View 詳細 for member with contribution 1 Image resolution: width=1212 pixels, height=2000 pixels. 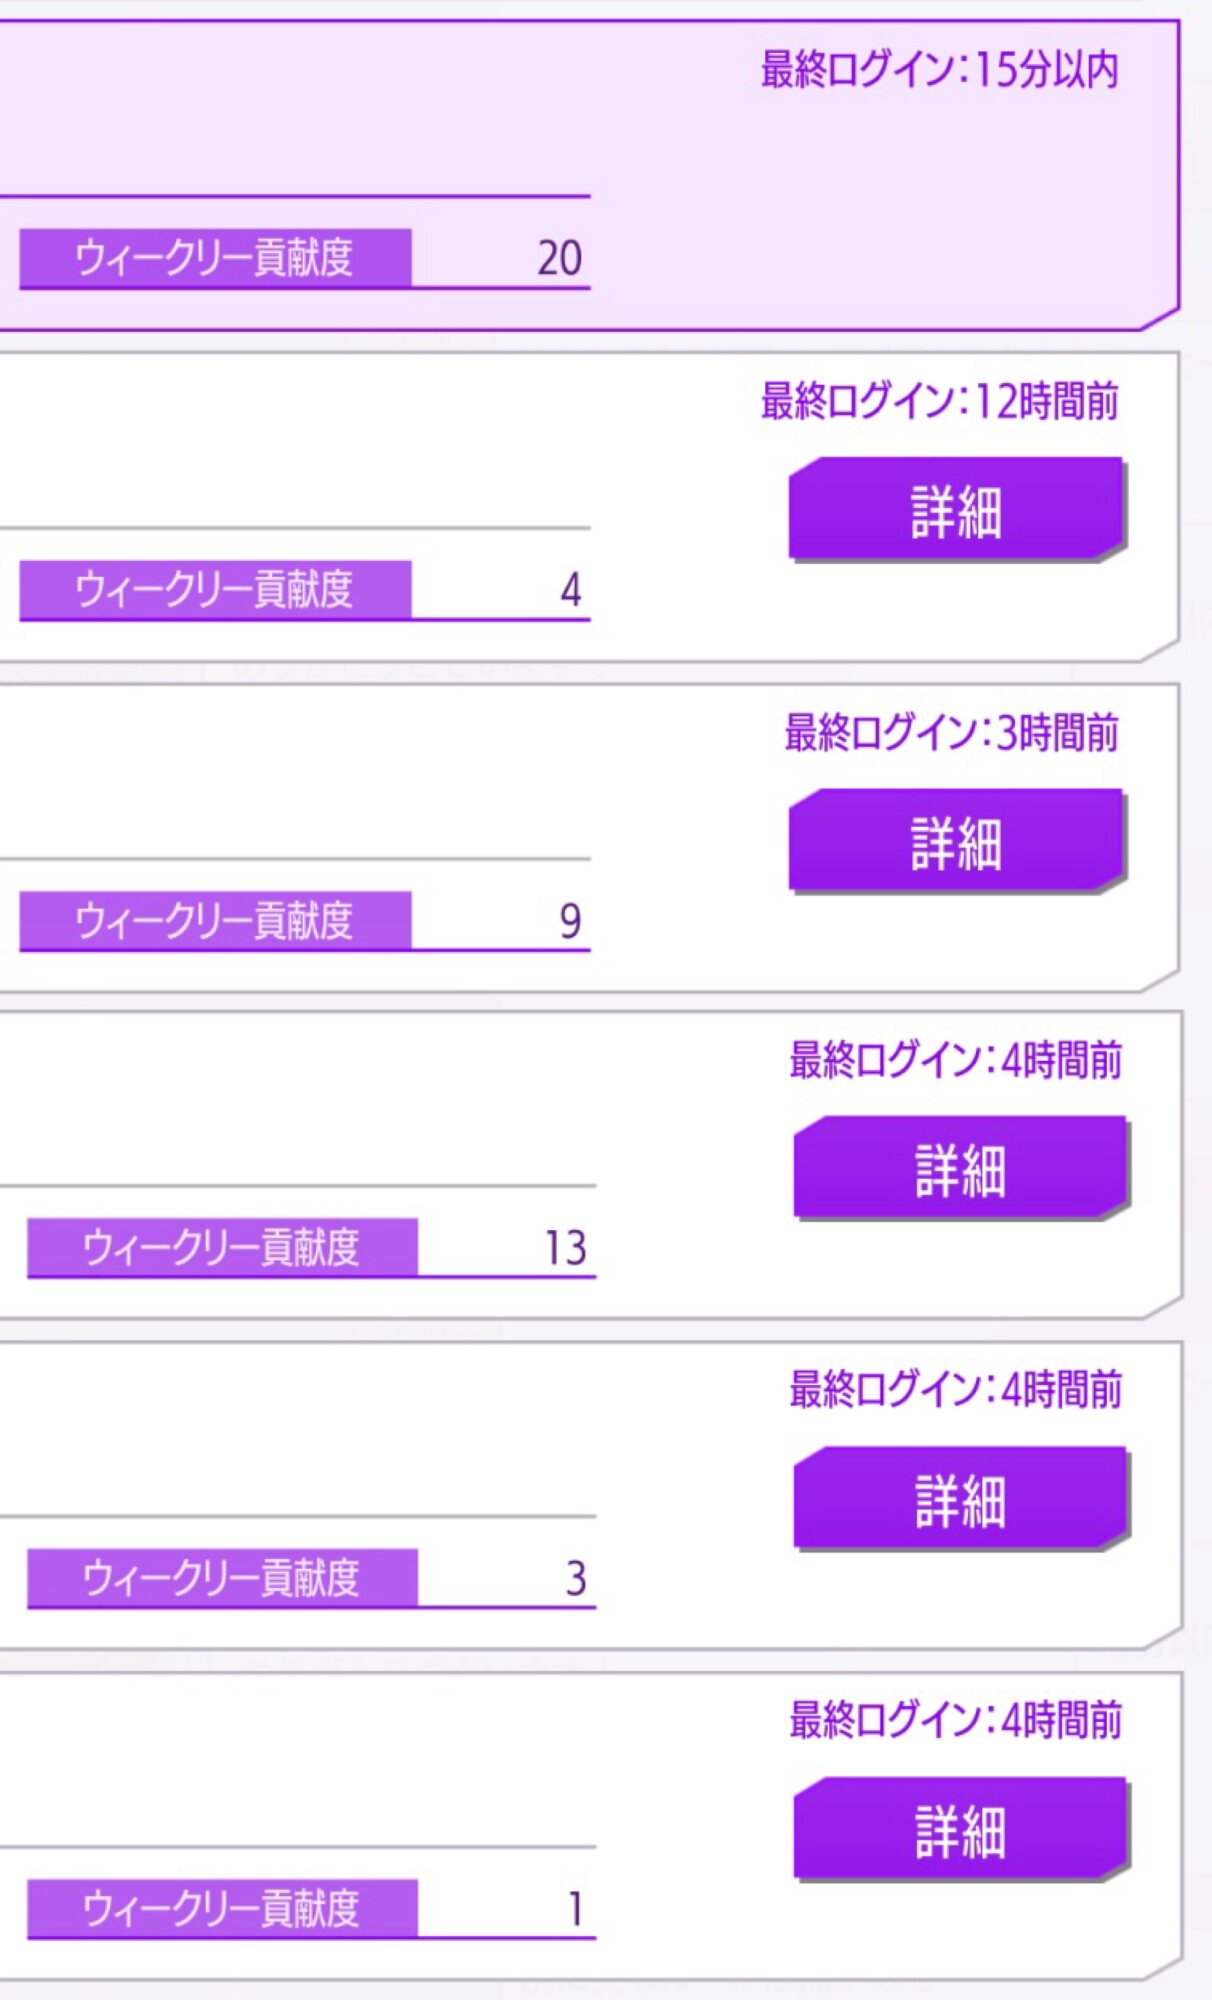[961, 1830]
